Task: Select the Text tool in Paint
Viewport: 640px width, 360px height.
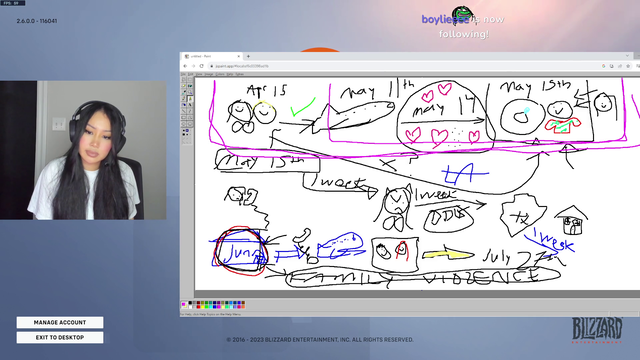Action: pos(190,104)
